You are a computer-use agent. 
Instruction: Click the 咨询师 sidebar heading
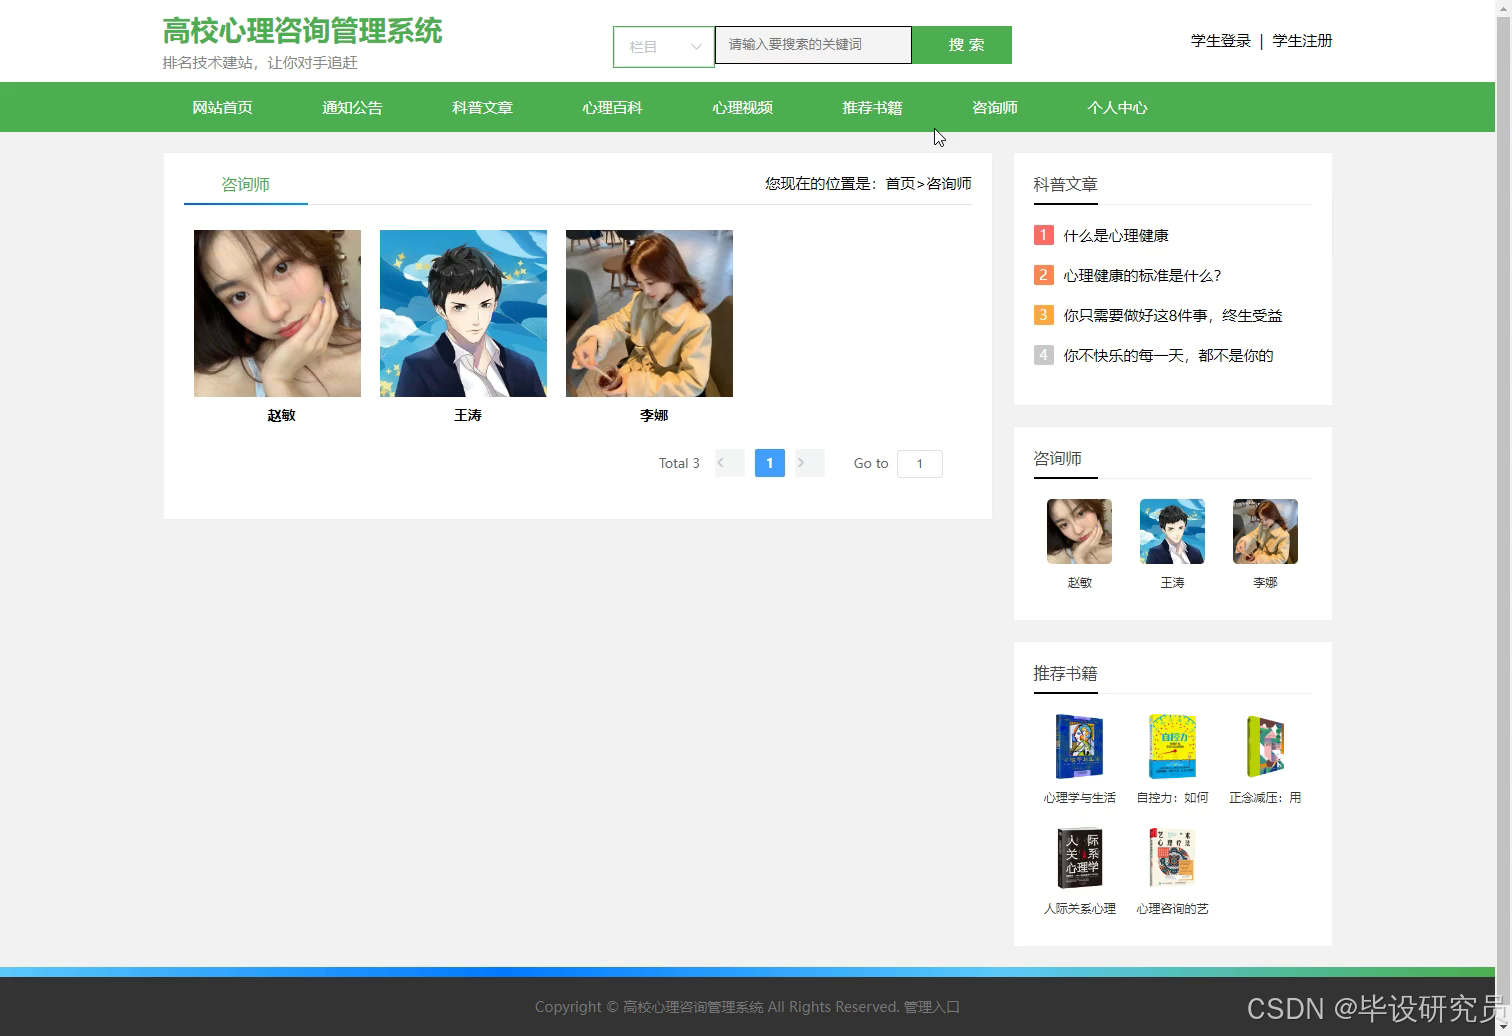[1057, 459]
